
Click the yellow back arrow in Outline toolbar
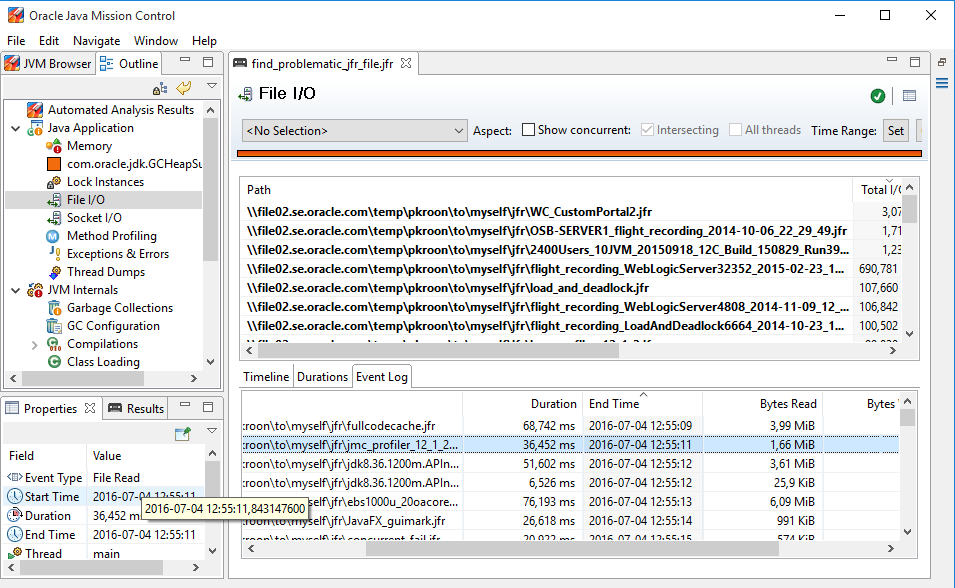(184, 88)
